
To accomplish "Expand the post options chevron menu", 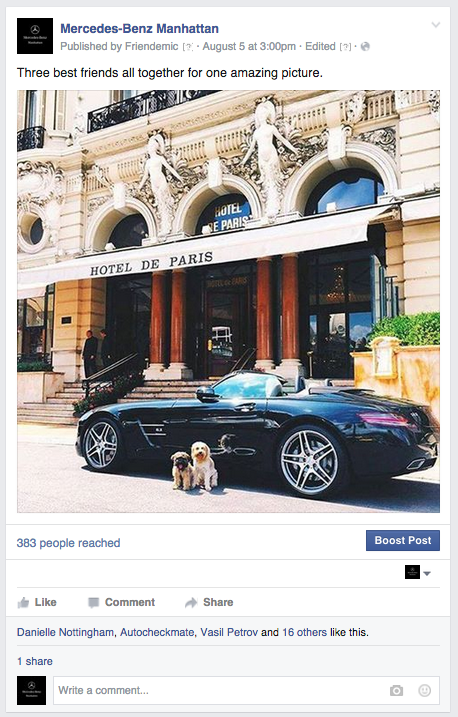I will 436,25.
